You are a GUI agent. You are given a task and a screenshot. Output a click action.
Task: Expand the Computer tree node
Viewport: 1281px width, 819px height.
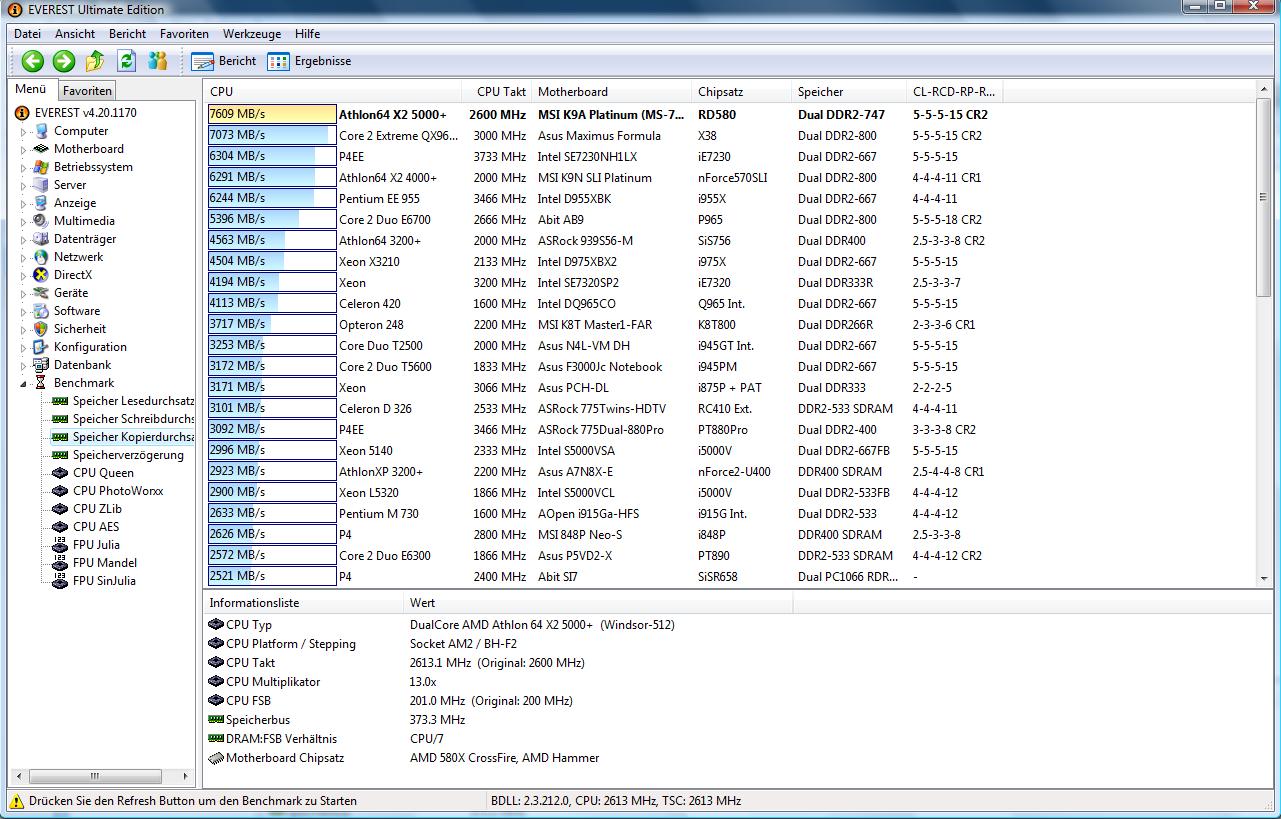24,132
